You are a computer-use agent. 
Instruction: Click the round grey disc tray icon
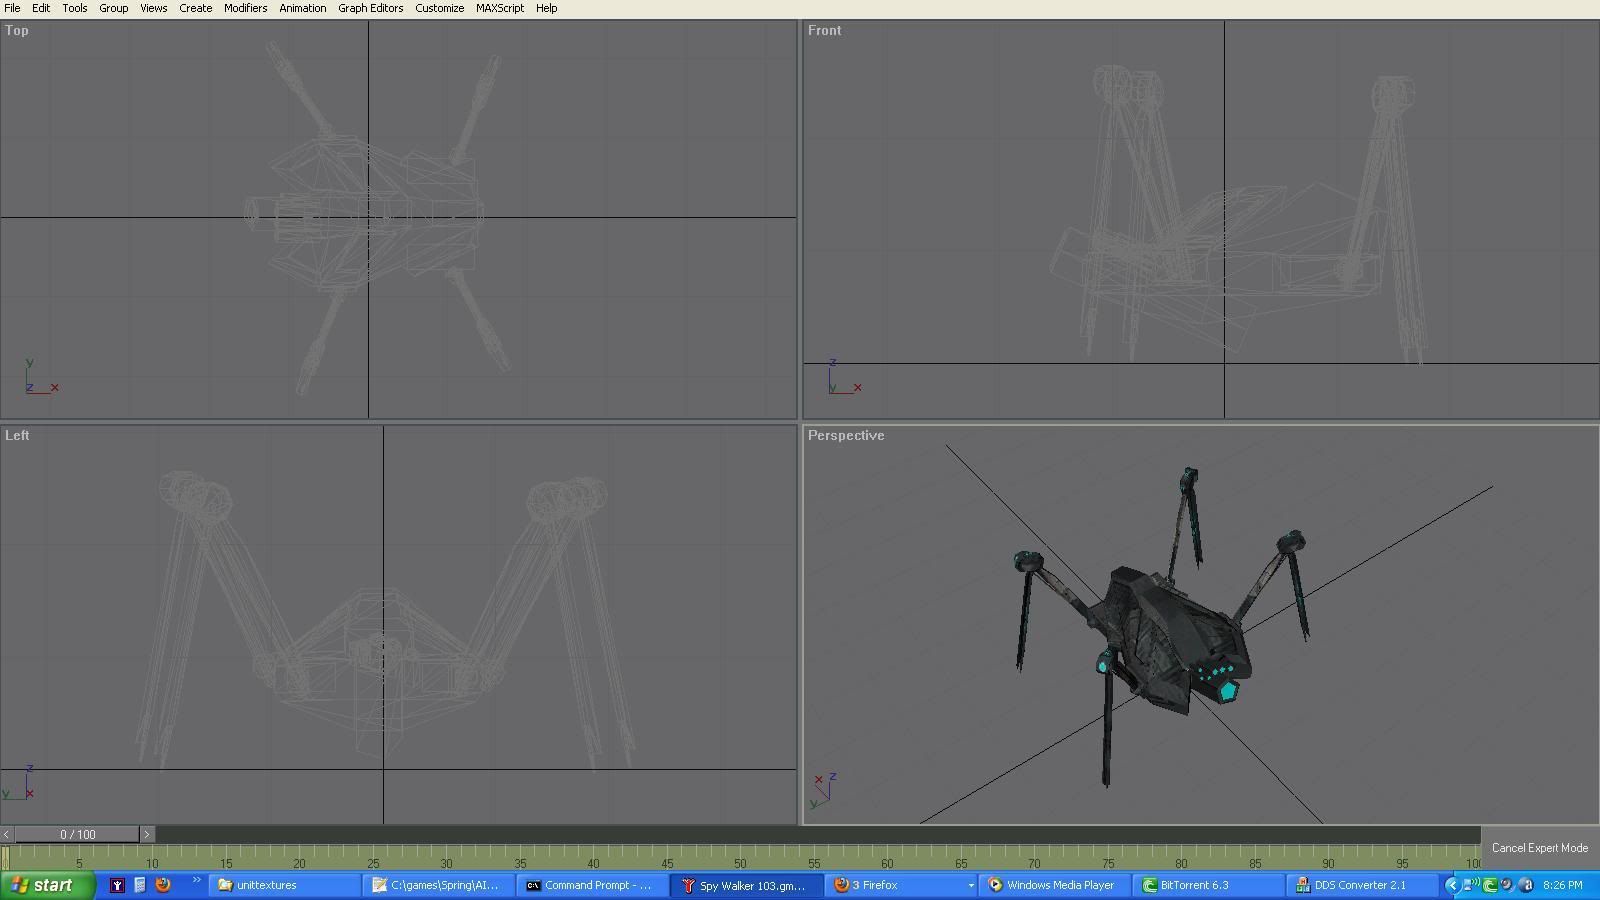(x=1508, y=885)
